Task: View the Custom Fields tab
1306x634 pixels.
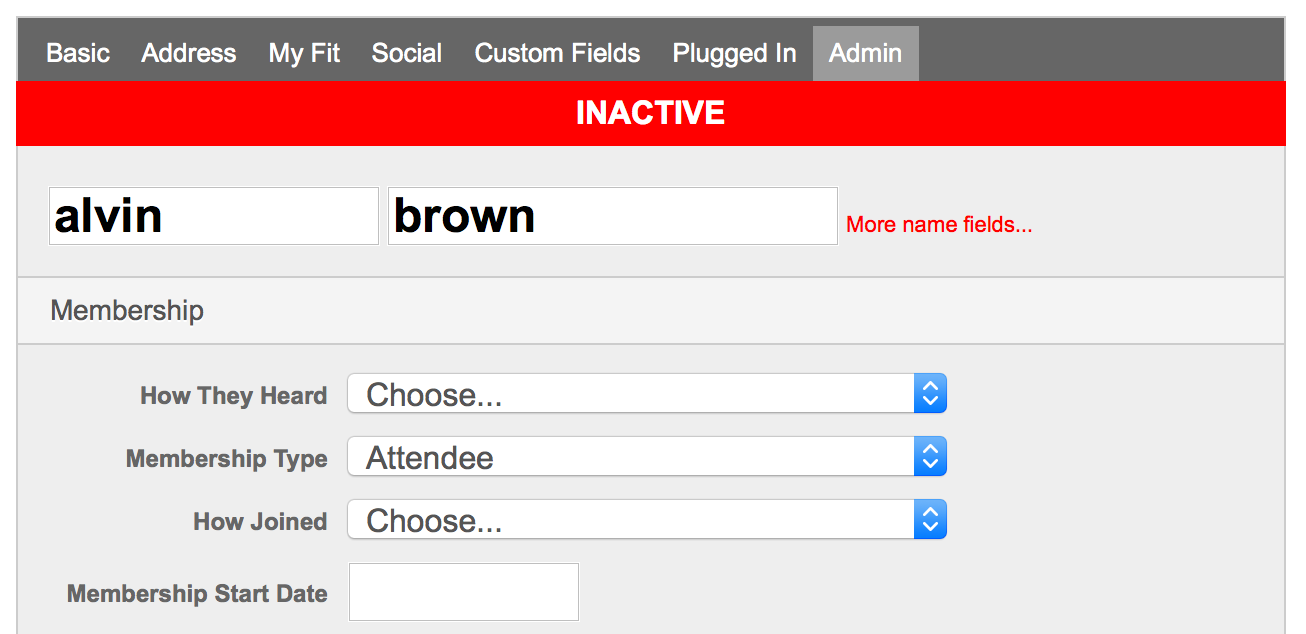Action: click(x=556, y=53)
